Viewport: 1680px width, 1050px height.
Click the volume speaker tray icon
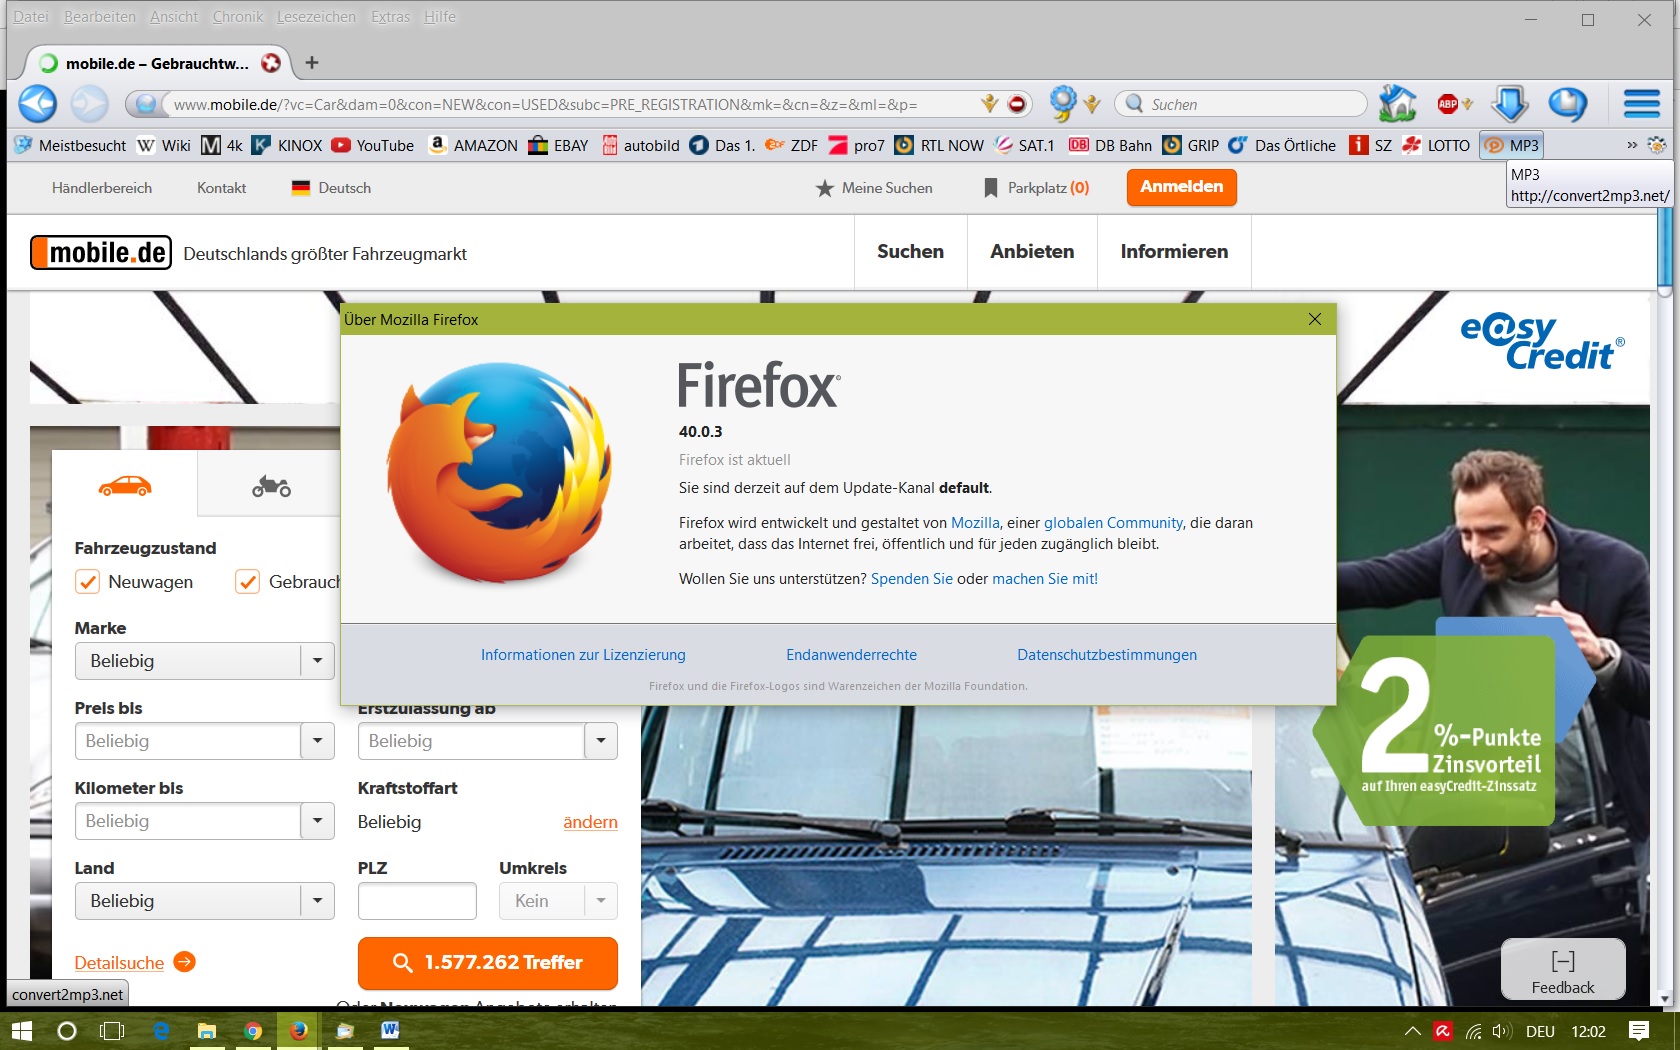1501,1031
